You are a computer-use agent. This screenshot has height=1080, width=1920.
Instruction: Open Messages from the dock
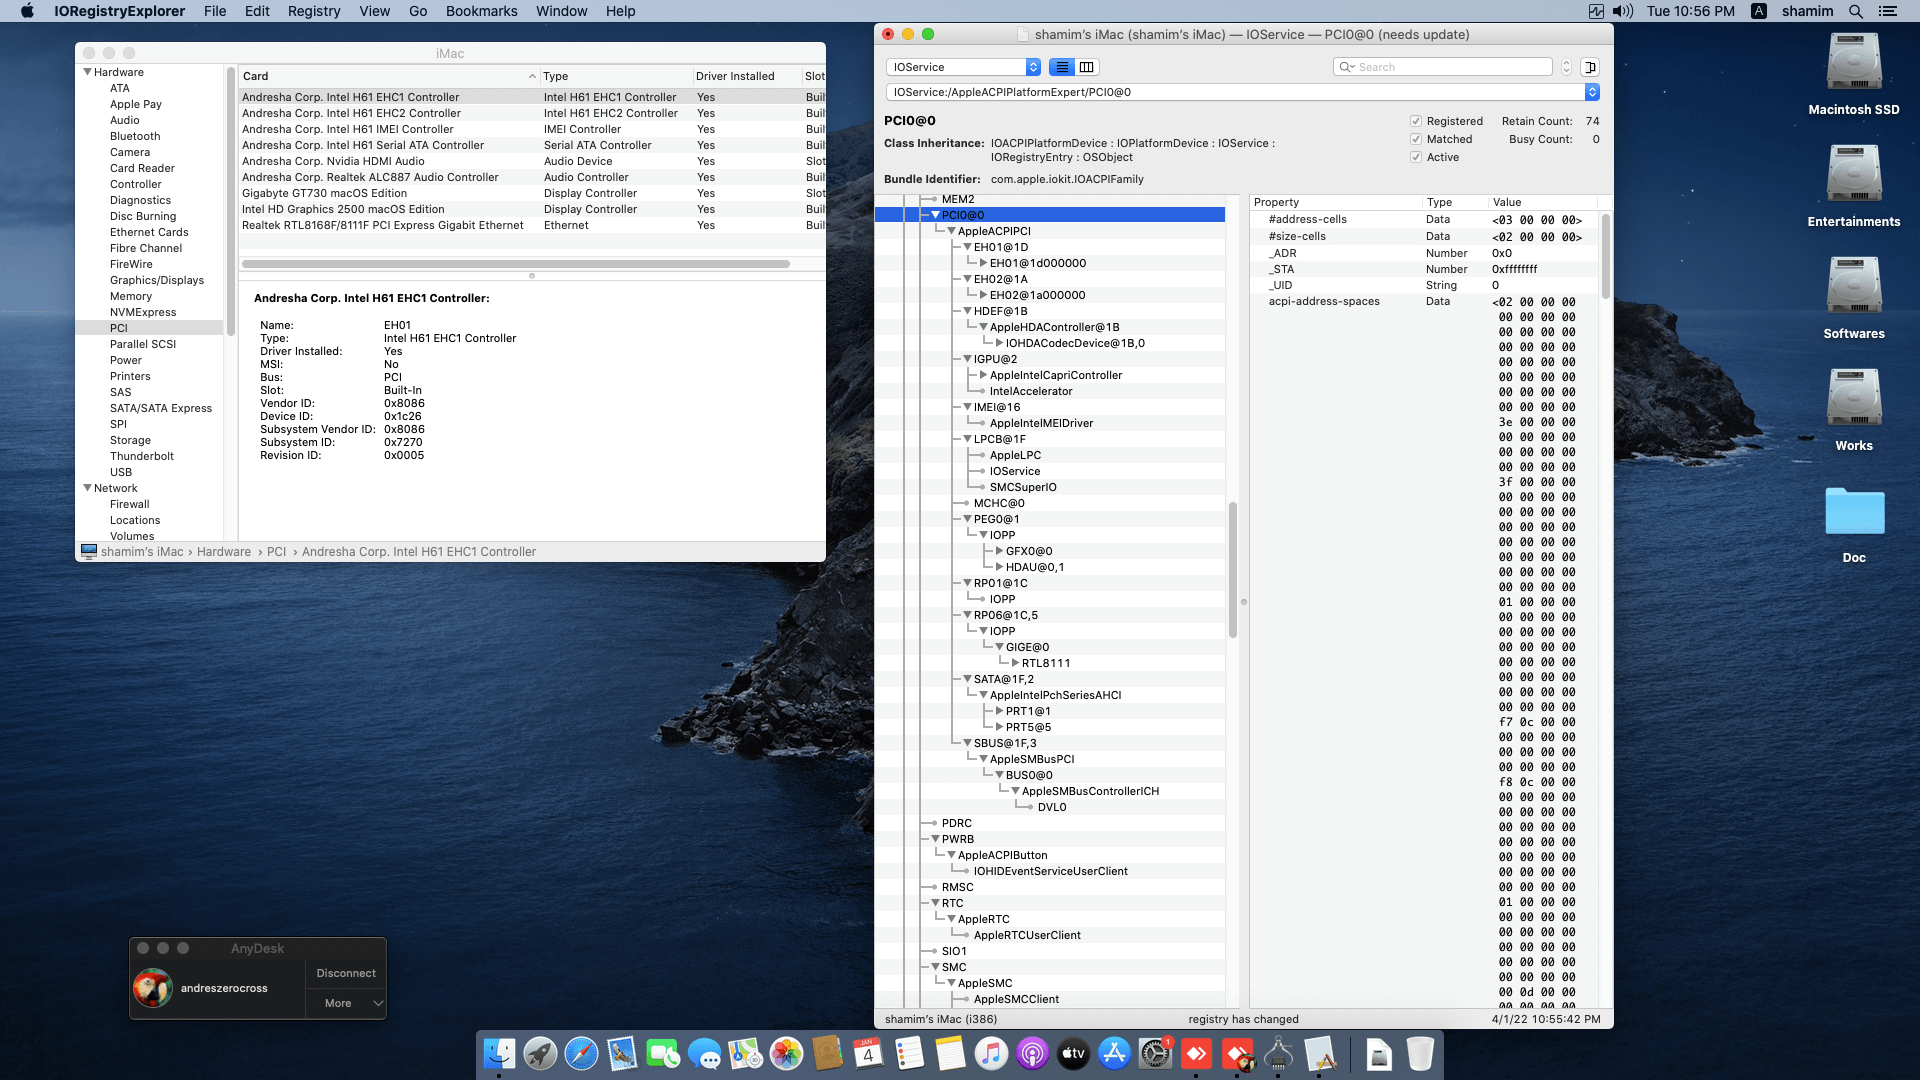(704, 1053)
